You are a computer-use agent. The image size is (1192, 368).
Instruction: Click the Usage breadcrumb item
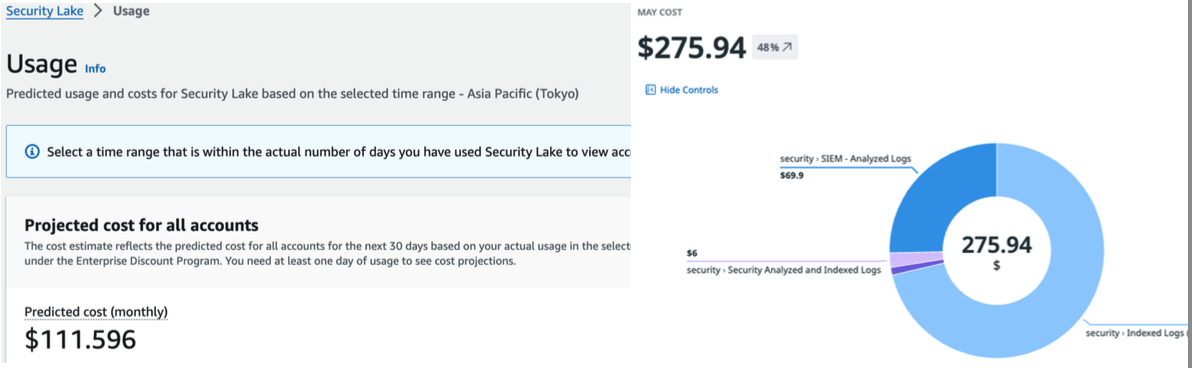[132, 11]
